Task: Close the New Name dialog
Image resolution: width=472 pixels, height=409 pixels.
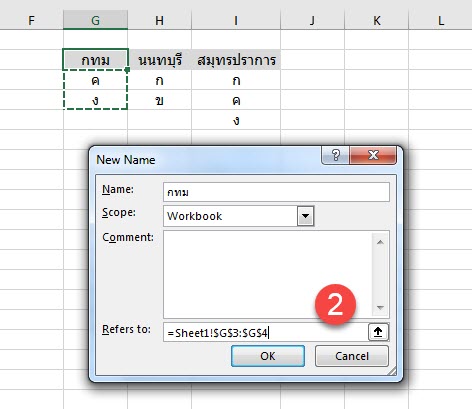Action: pos(373,155)
